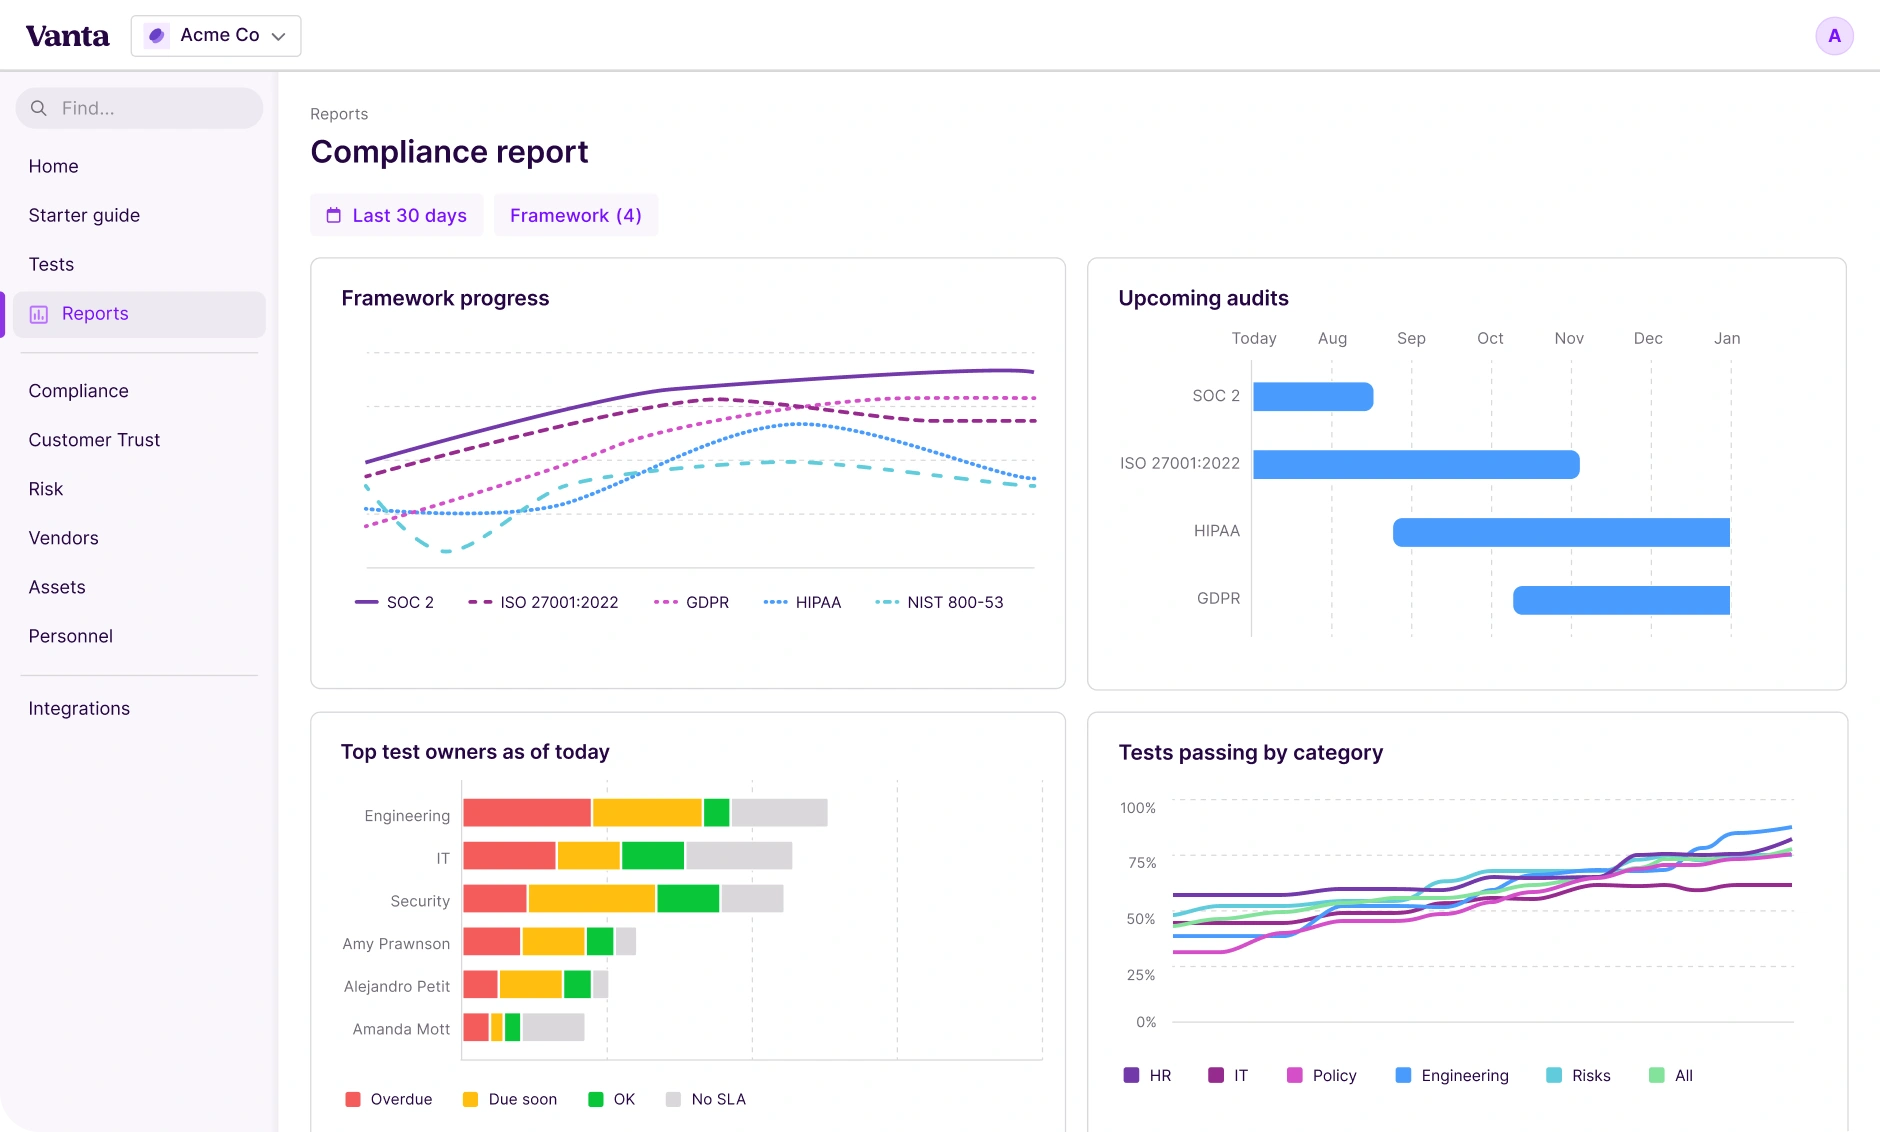Click the calendar icon on Last 30 days filter
Image resolution: width=1880 pixels, height=1132 pixels.
[335, 215]
